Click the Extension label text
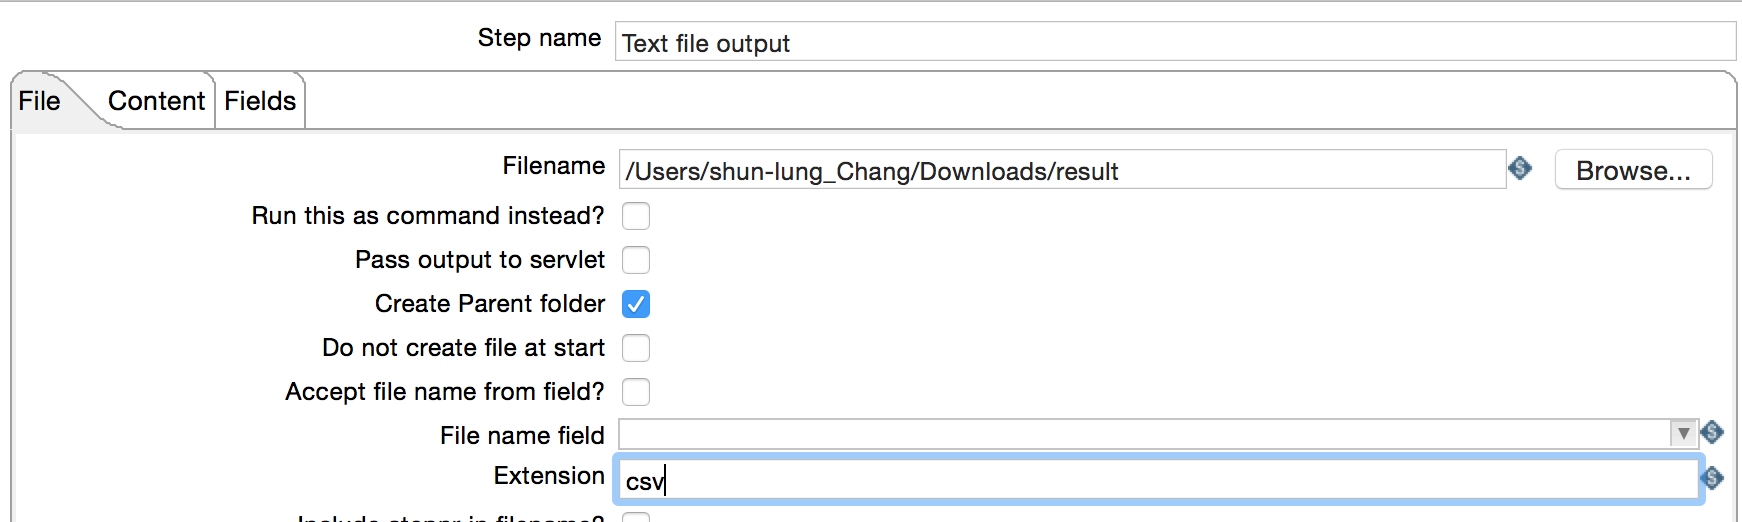 tap(549, 476)
